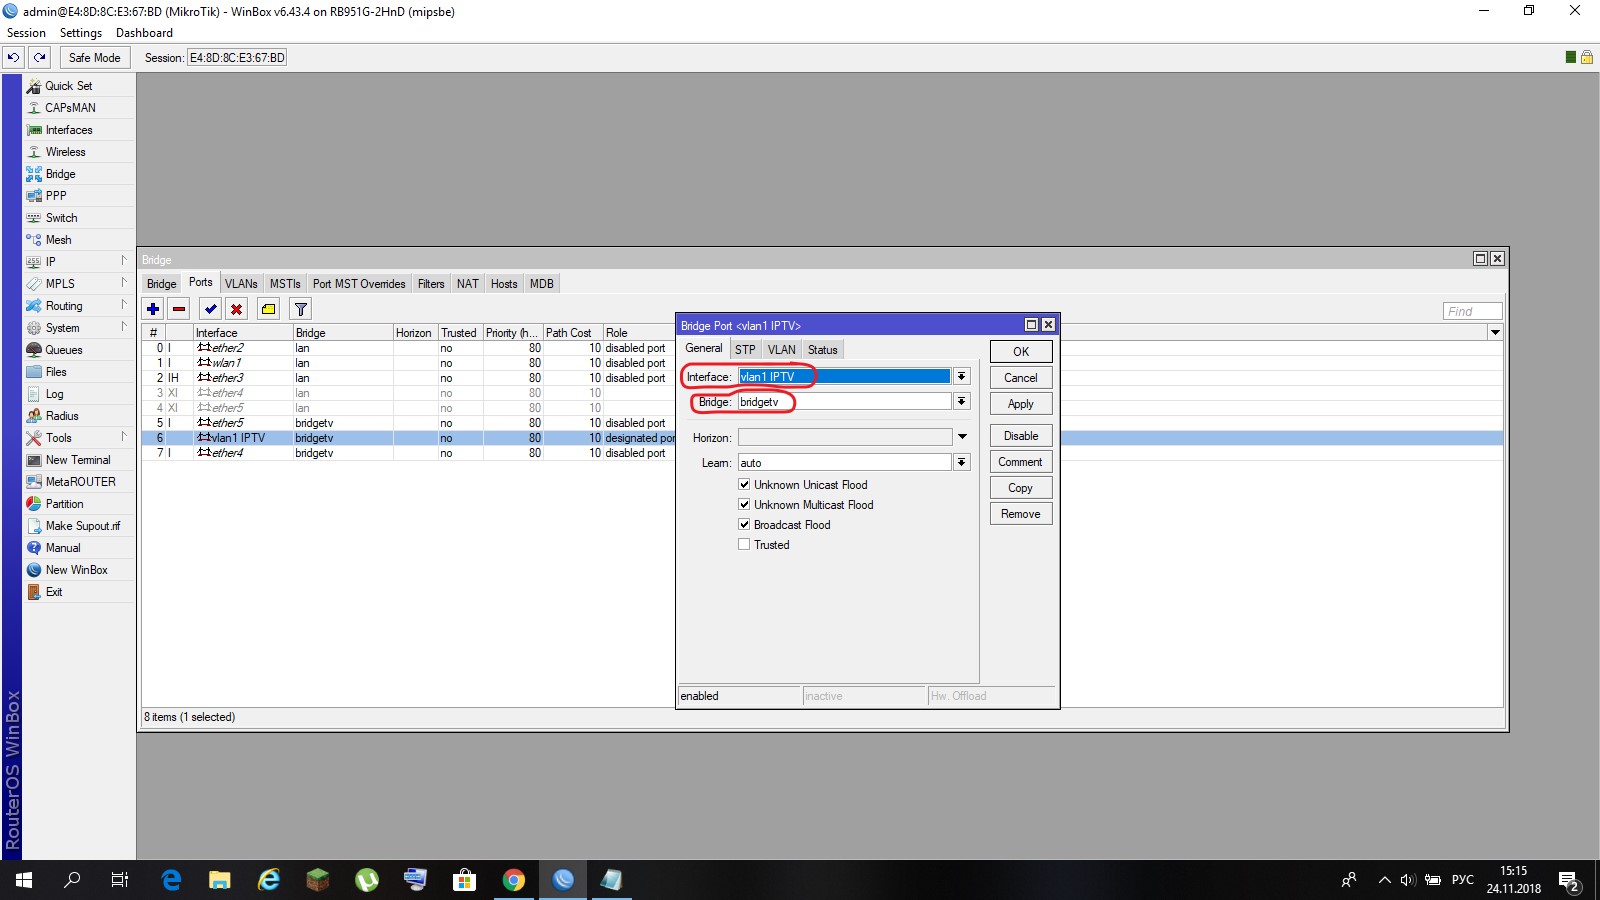Switch to Status tab in Bridge Port

point(823,350)
